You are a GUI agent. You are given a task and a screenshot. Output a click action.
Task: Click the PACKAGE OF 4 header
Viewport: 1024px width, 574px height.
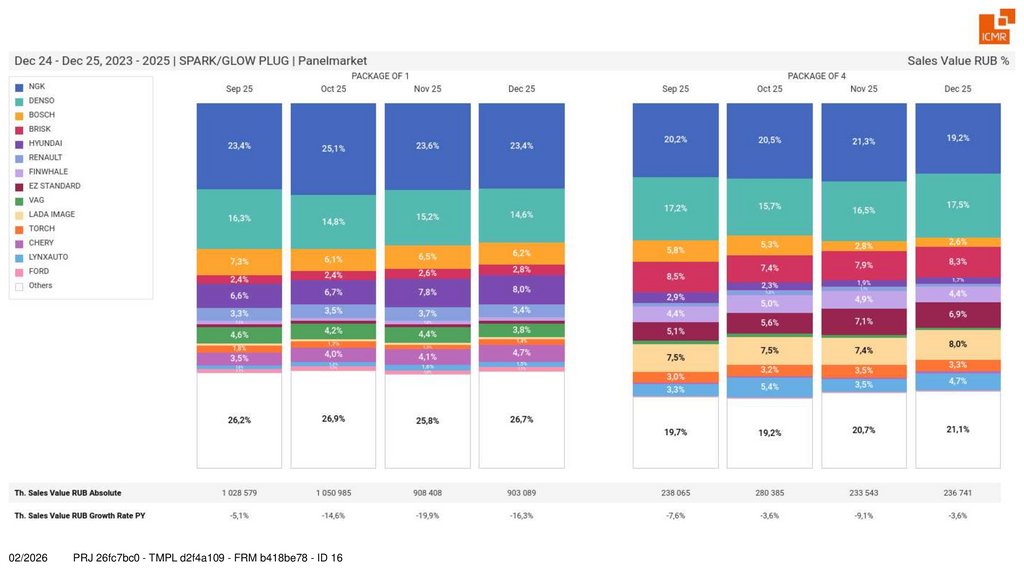click(816, 76)
